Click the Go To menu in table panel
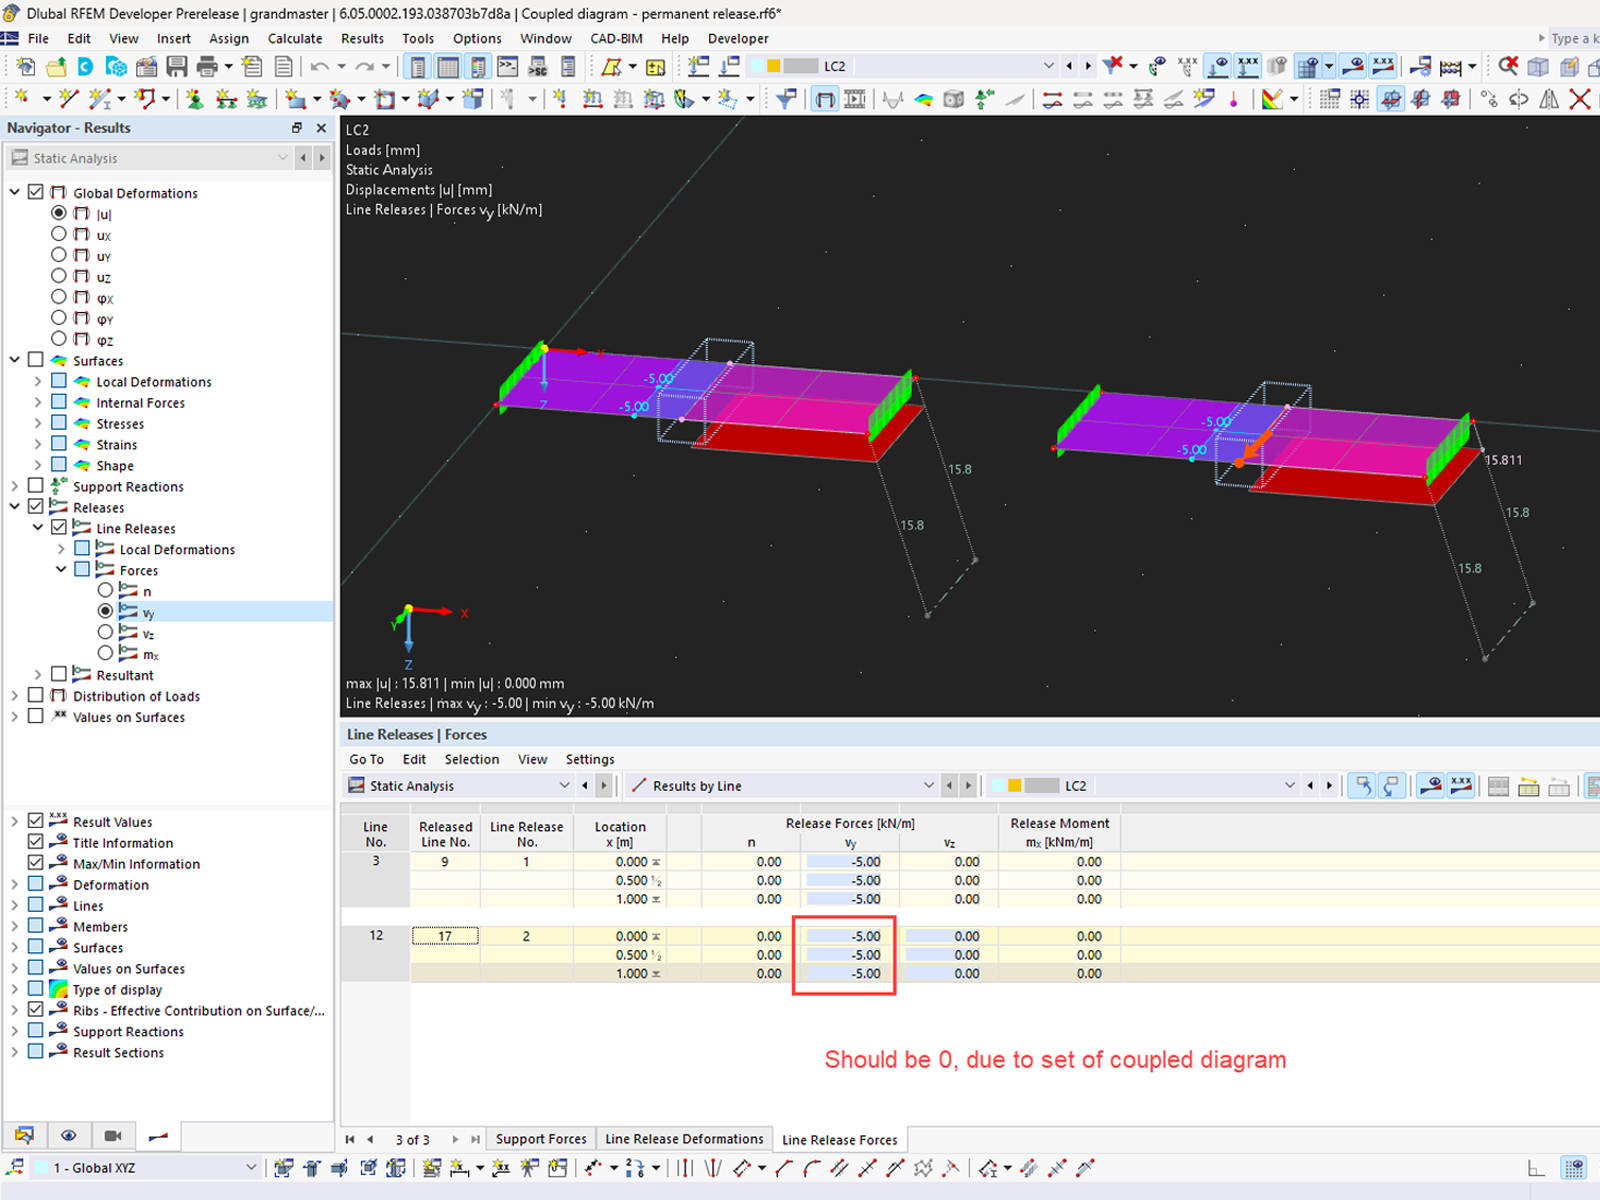1600x1200 pixels. click(x=366, y=759)
